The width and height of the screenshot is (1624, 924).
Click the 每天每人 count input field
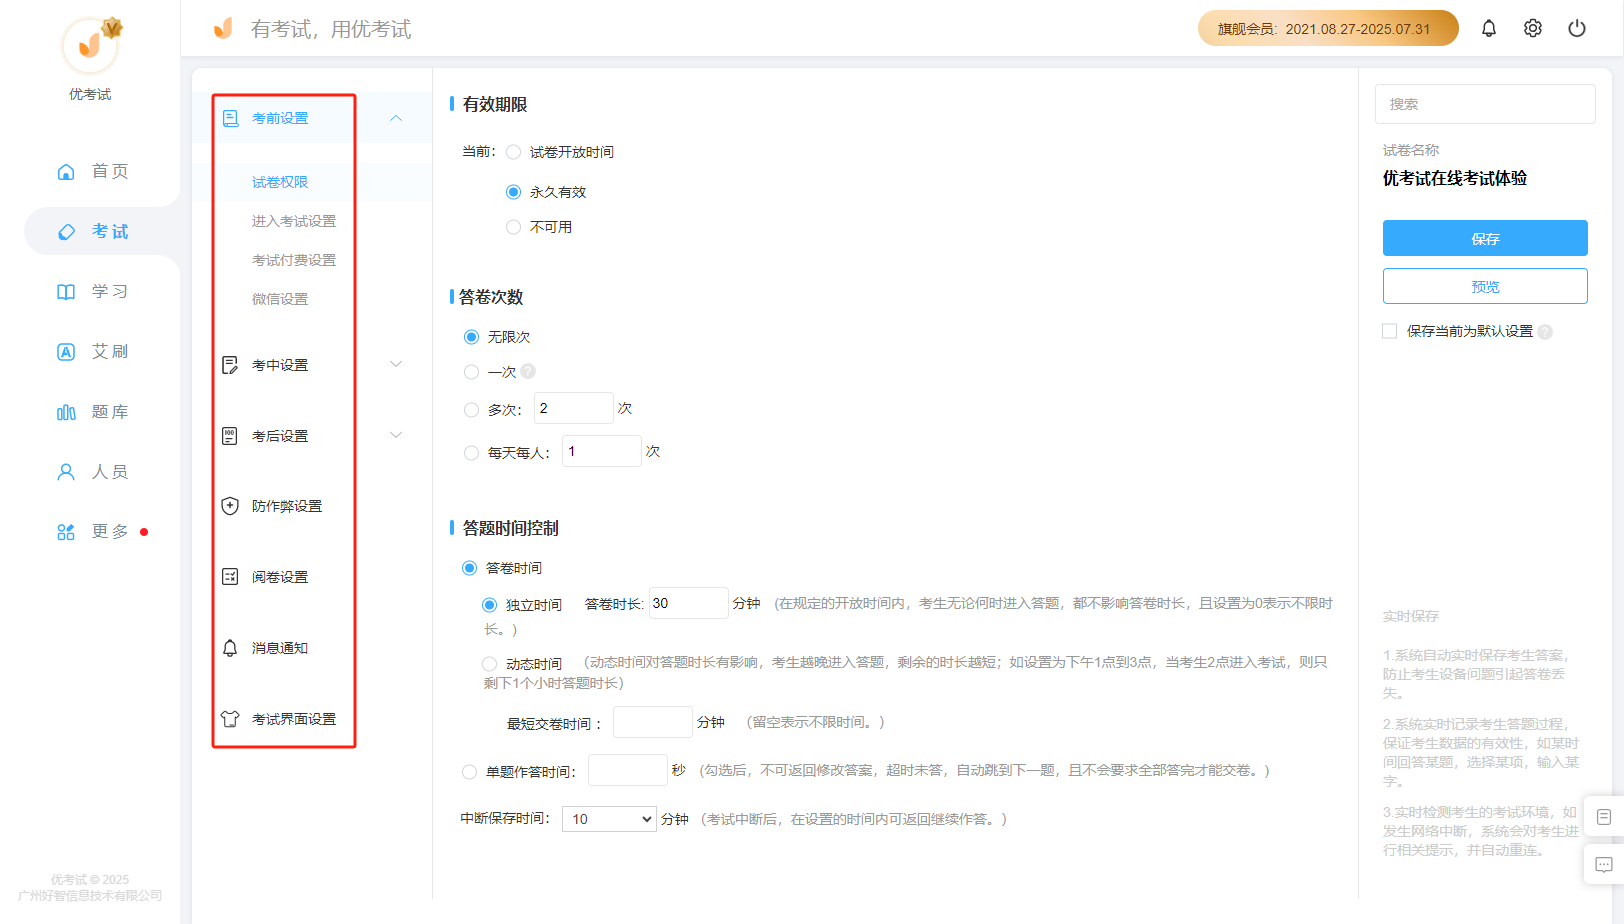[x=601, y=451]
